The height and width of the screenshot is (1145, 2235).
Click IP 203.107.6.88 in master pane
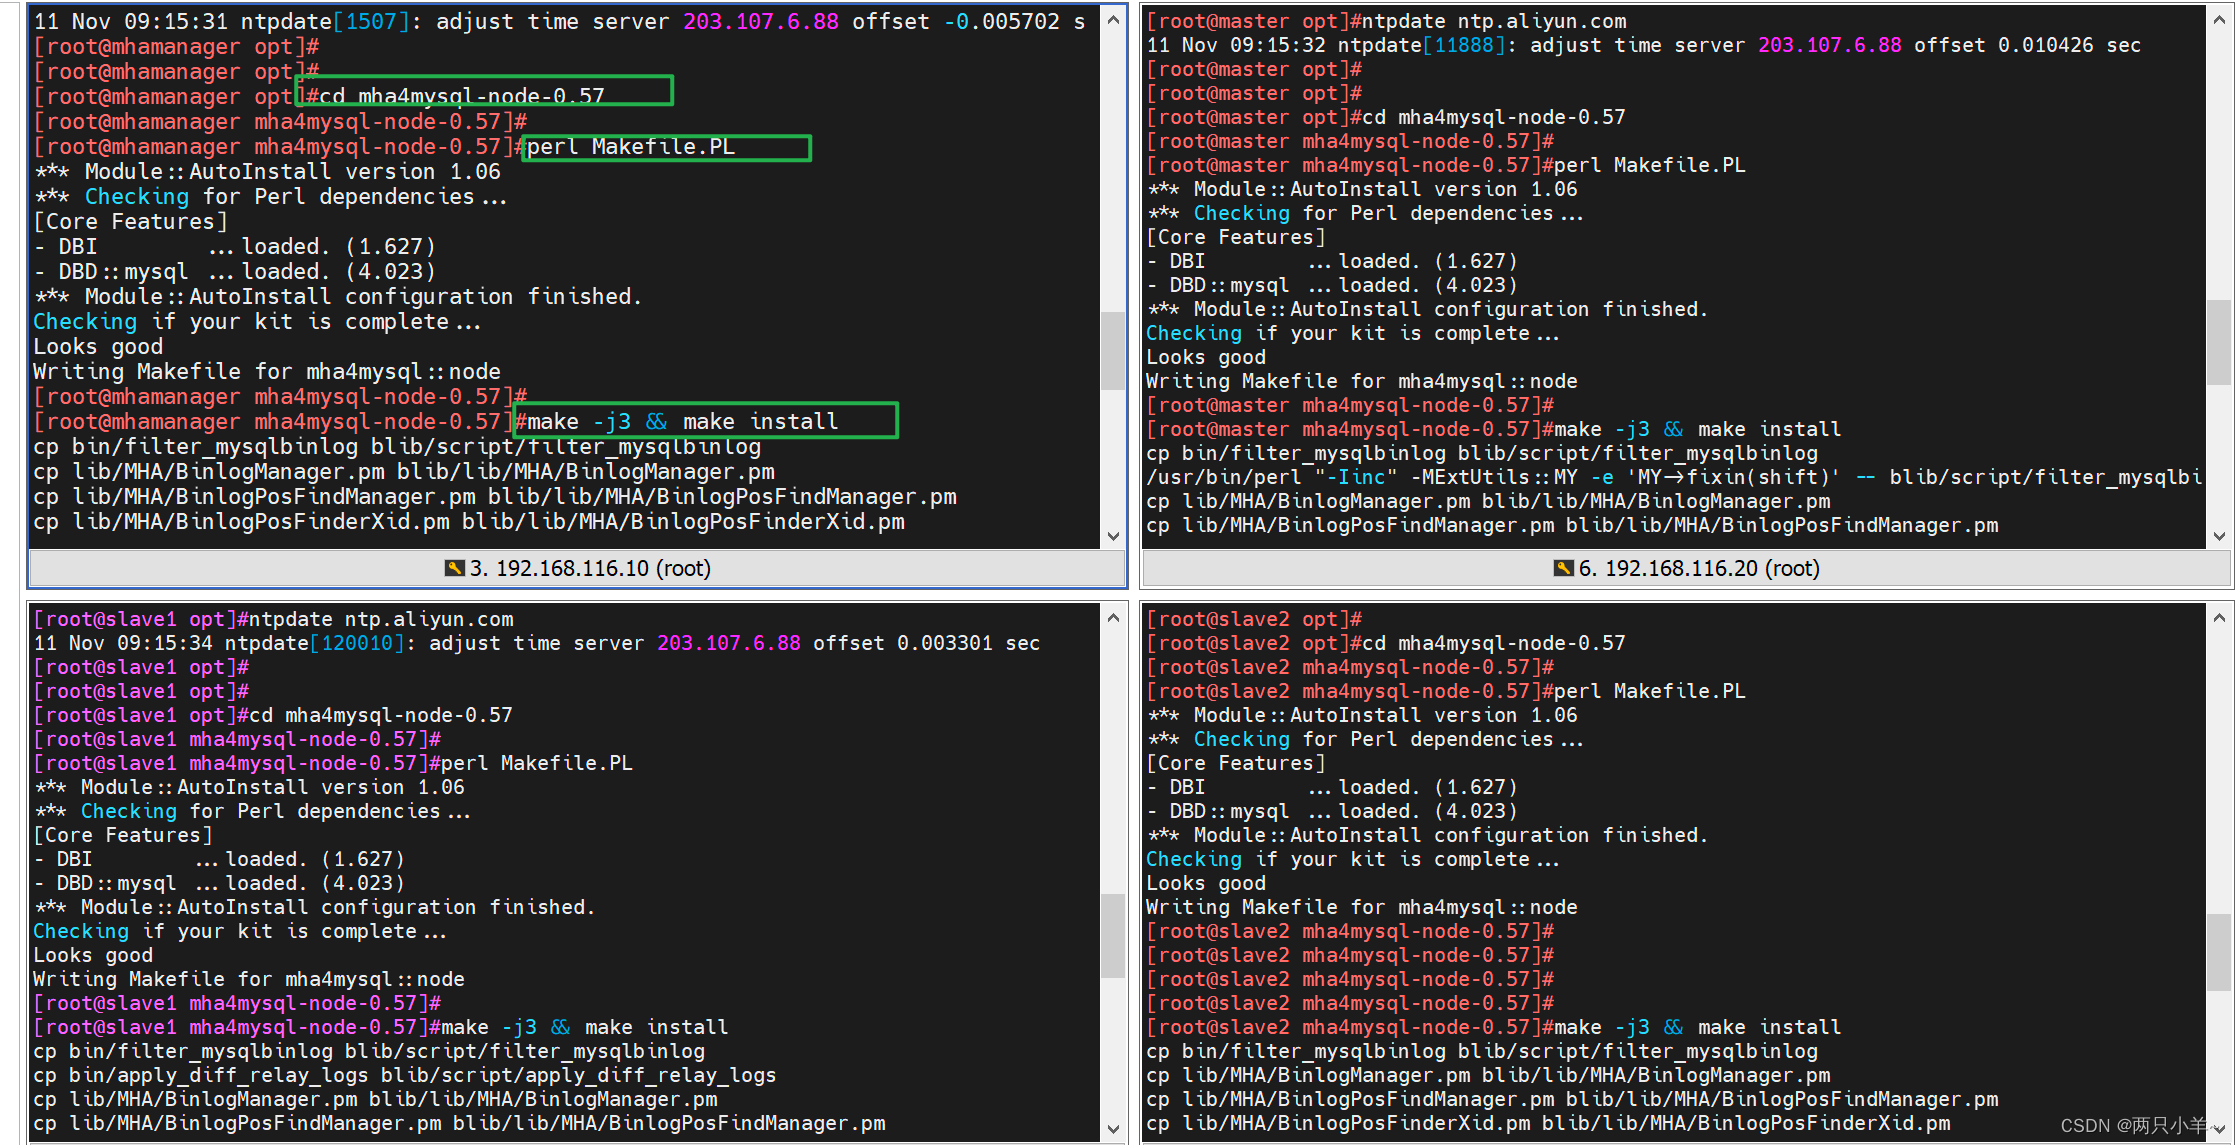[x=1830, y=45]
